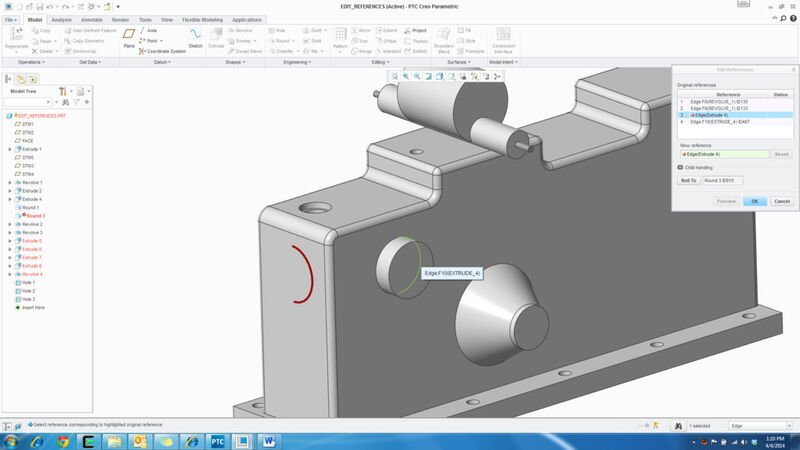Click the Plane datum tool

128,36
